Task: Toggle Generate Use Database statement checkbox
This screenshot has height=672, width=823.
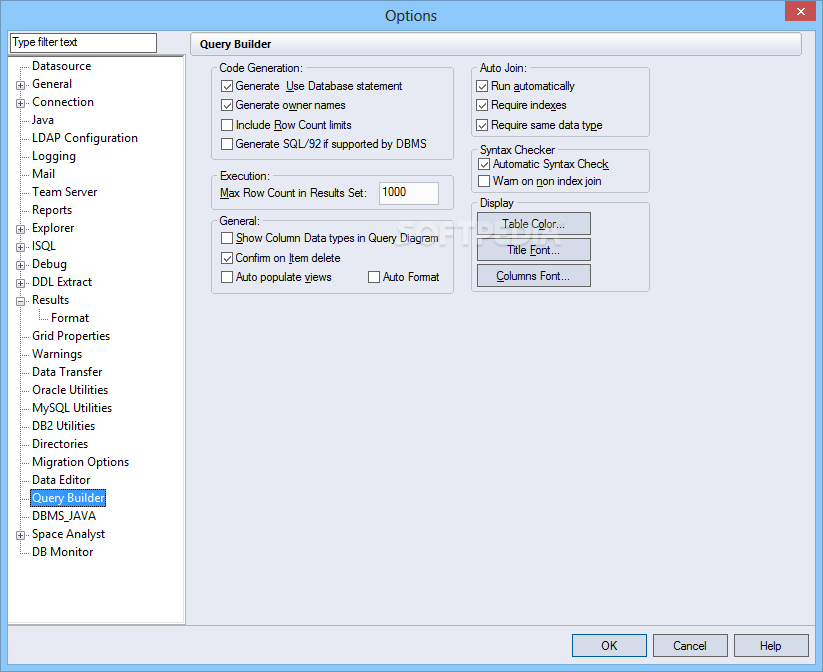Action: (227, 86)
